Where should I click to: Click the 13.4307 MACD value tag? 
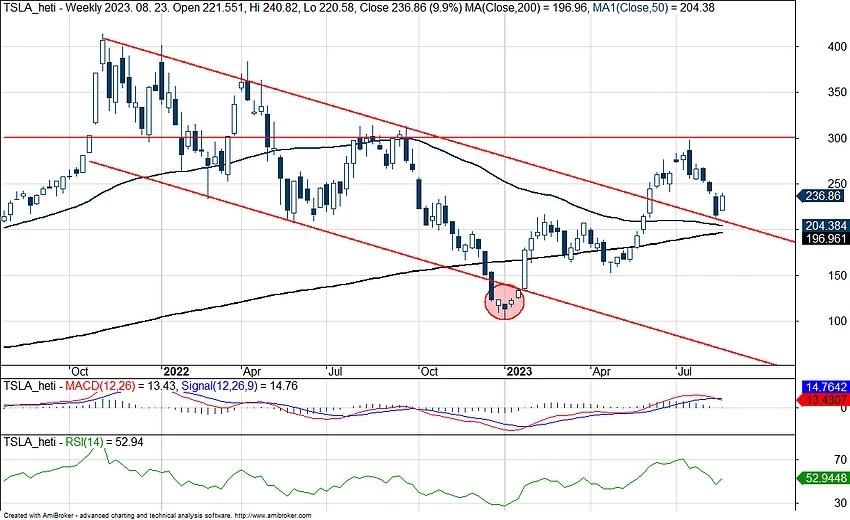pyautogui.click(x=824, y=400)
